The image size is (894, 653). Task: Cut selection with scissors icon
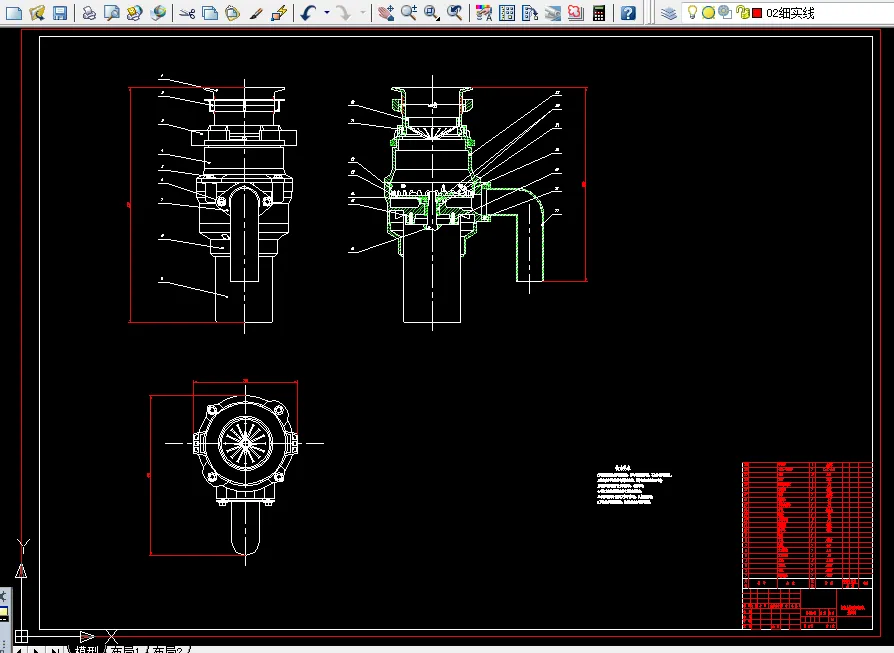(187, 13)
